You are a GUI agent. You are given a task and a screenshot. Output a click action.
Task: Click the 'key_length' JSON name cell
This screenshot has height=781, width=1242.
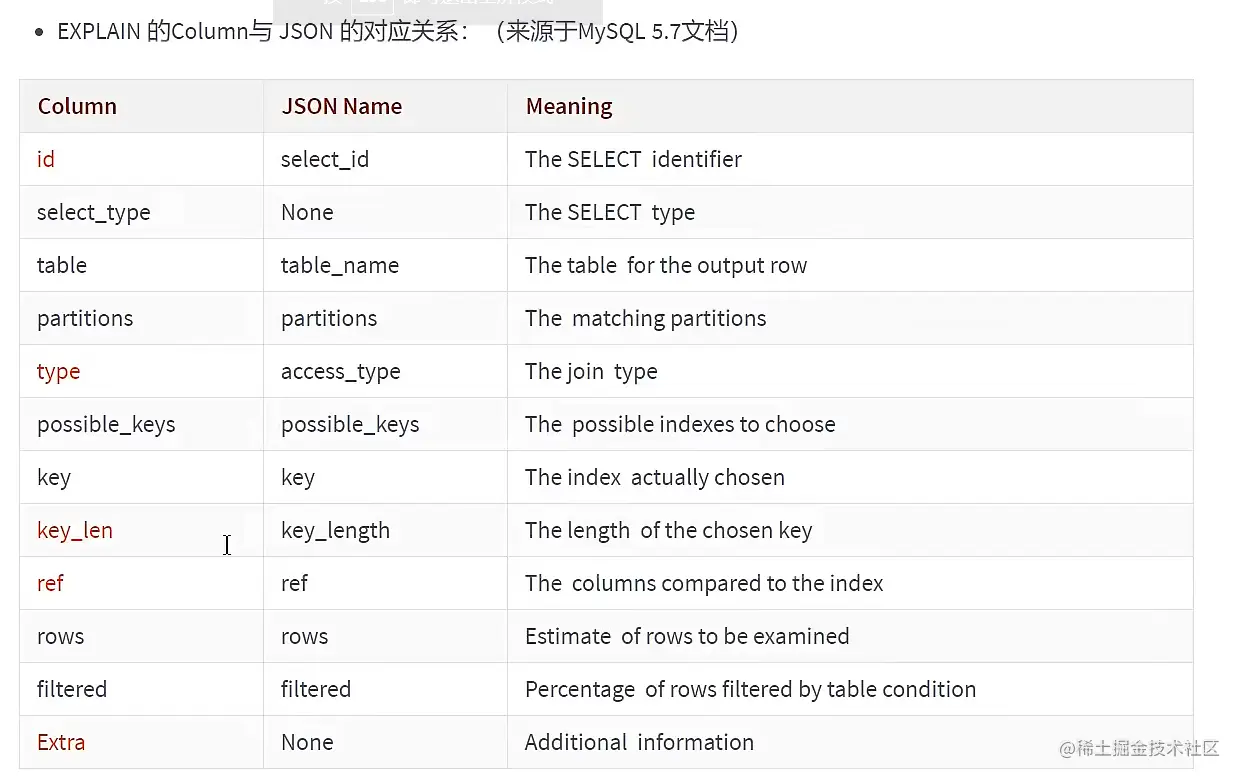pos(335,530)
